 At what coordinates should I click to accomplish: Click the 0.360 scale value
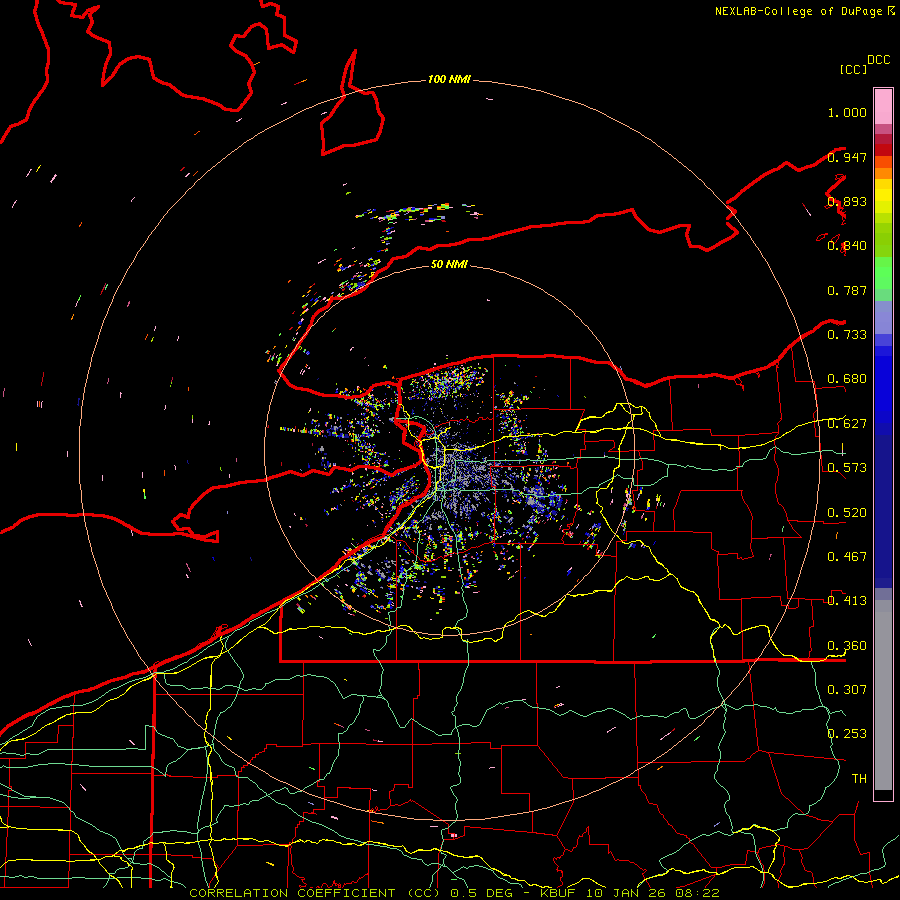coord(847,646)
